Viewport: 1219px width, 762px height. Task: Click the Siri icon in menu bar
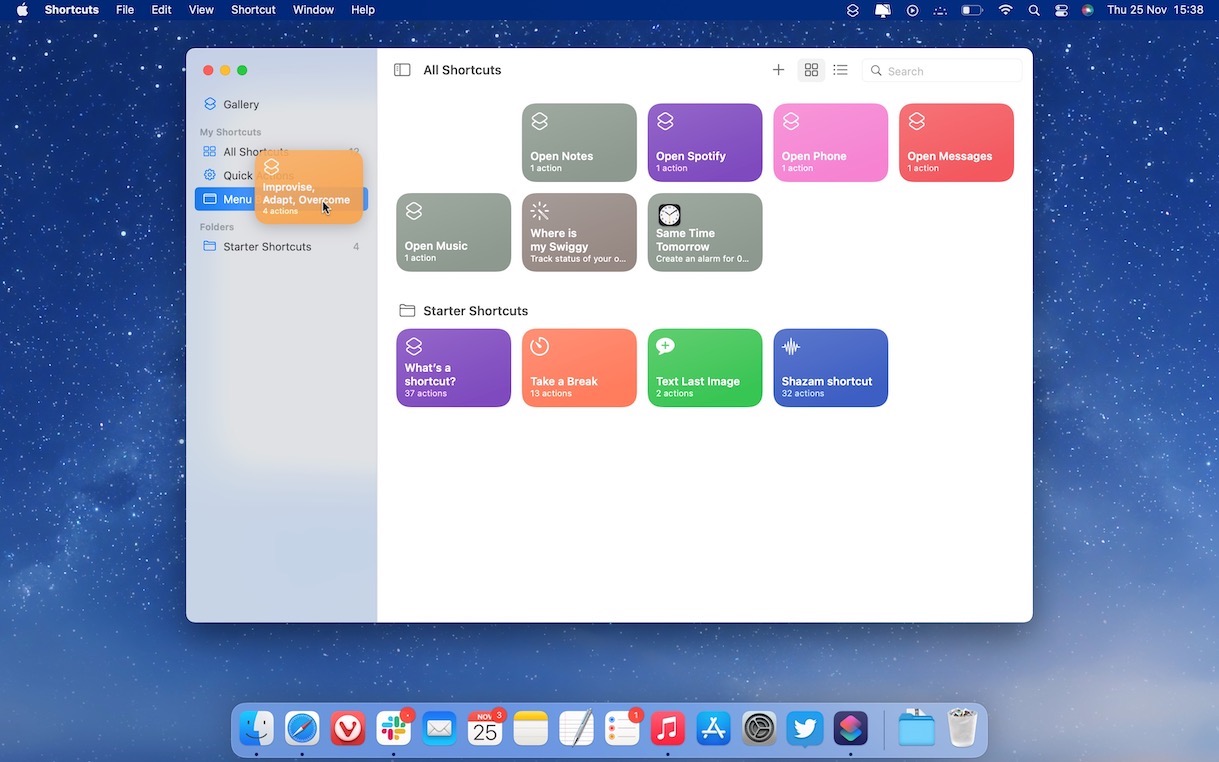[x=1087, y=10]
